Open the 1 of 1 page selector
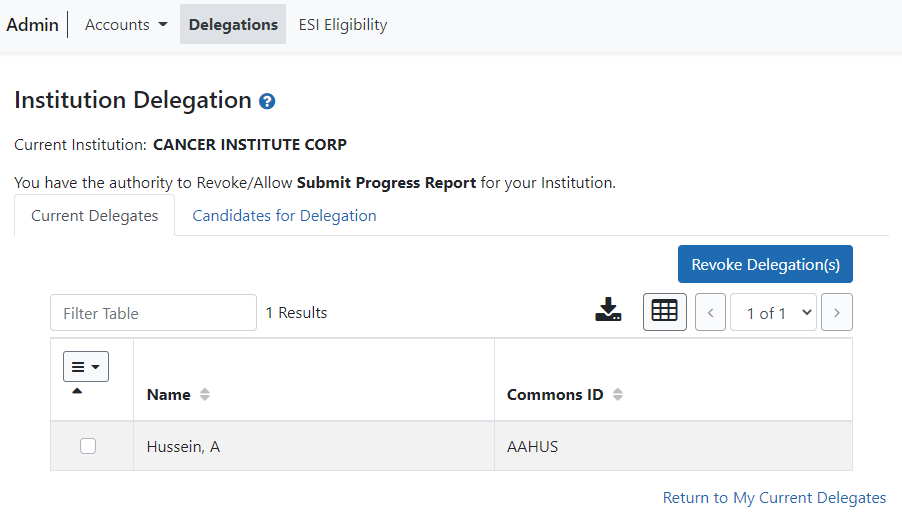902x517 pixels. [x=773, y=312]
